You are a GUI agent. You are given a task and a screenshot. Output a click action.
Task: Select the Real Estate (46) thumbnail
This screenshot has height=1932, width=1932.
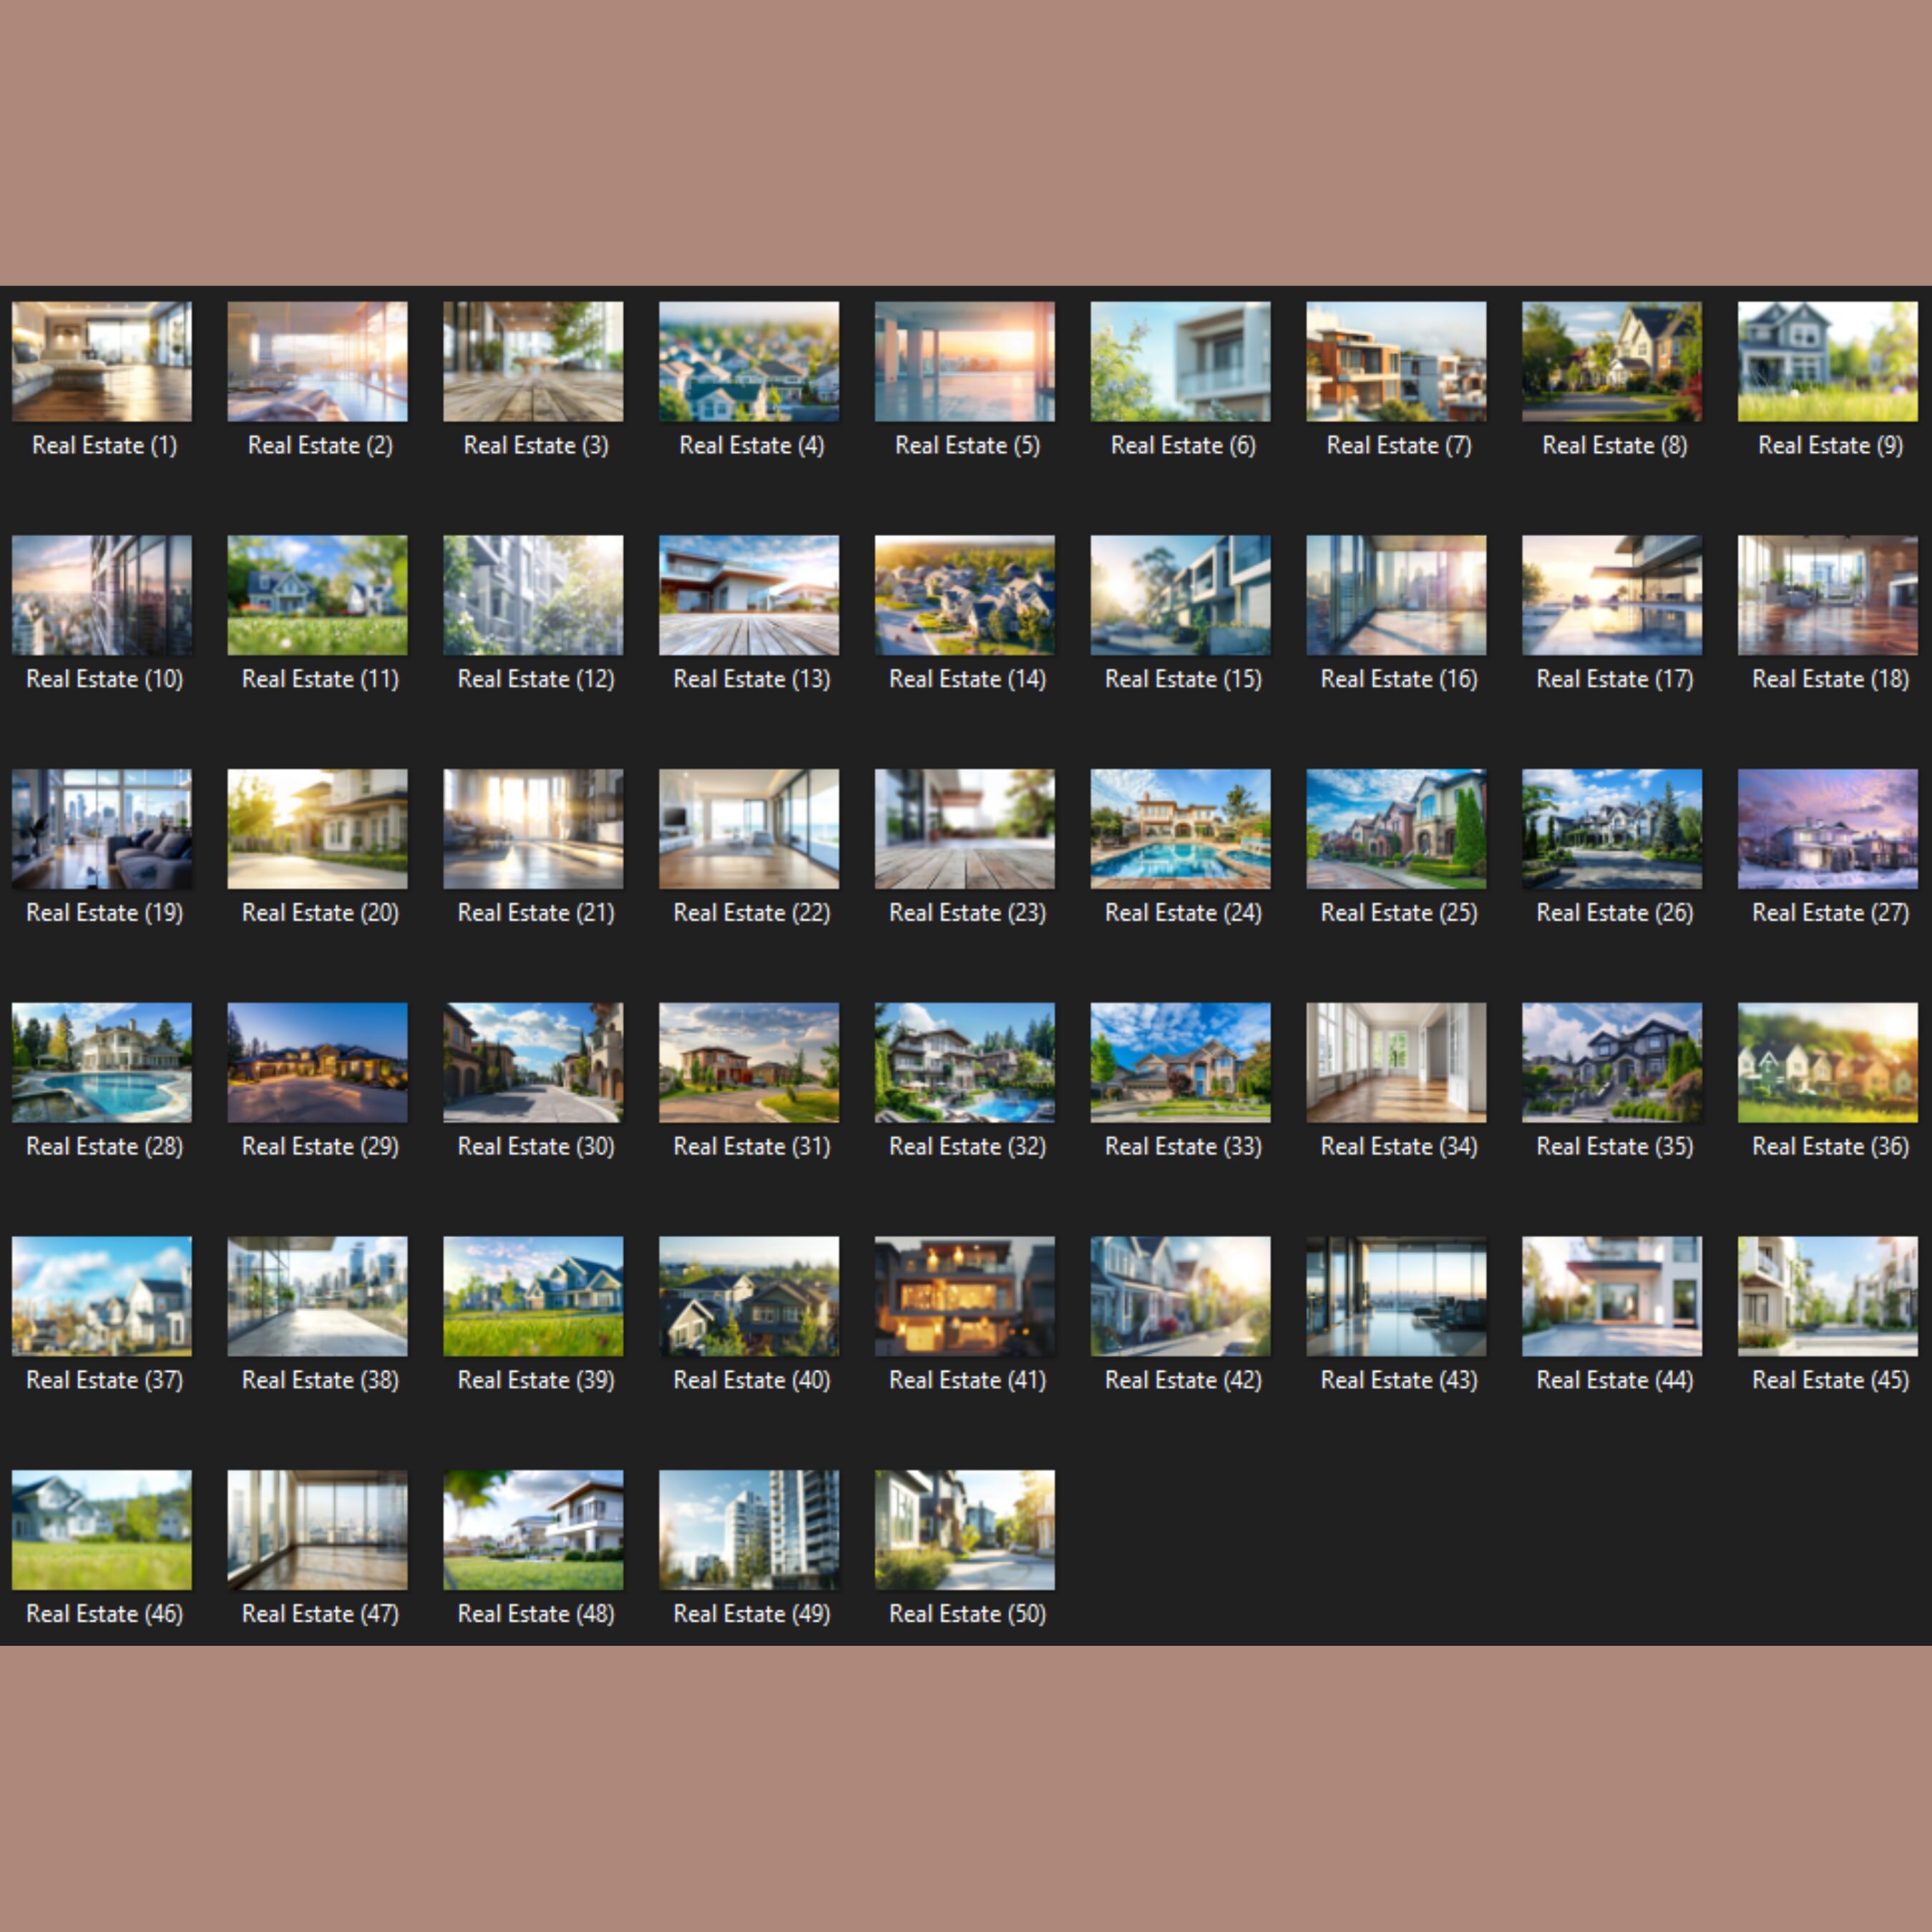click(x=102, y=1530)
